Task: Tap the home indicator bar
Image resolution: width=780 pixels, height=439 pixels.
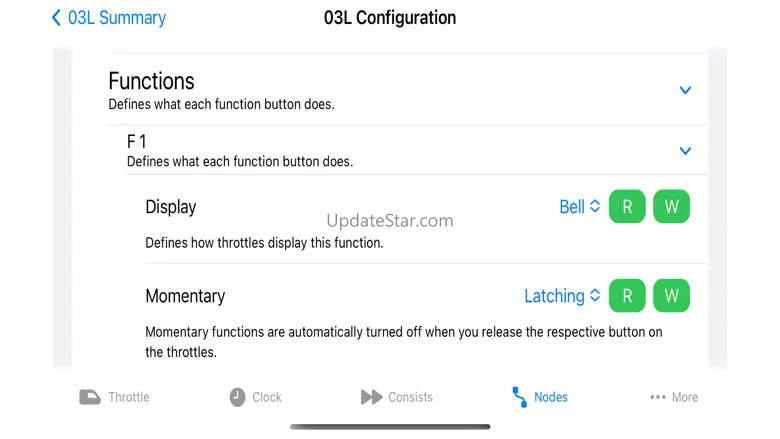Action: 390,427
